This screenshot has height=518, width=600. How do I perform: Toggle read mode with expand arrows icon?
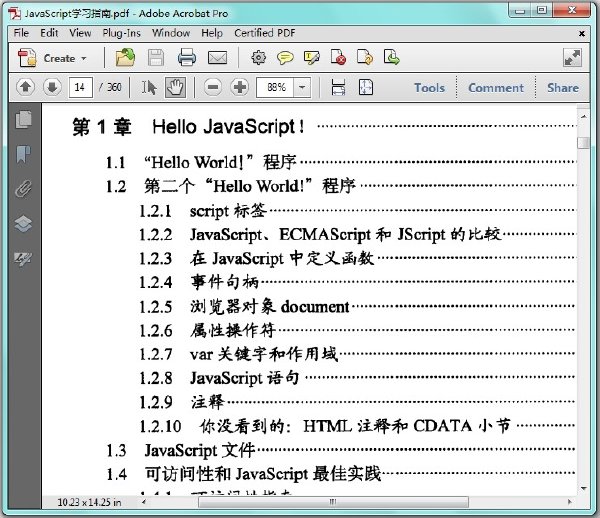click(572, 58)
